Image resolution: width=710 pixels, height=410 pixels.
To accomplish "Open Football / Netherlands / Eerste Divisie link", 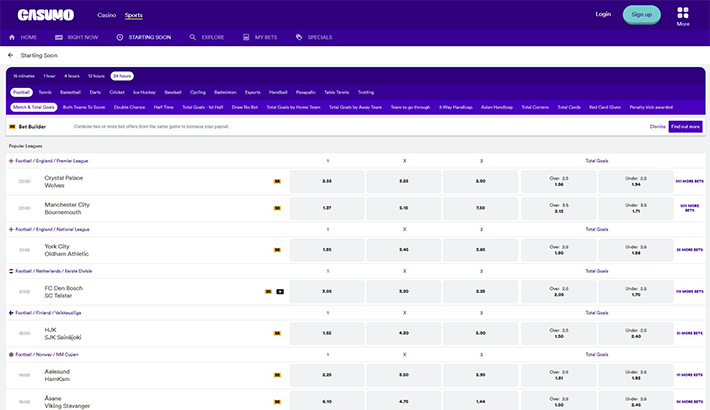I will [x=53, y=271].
